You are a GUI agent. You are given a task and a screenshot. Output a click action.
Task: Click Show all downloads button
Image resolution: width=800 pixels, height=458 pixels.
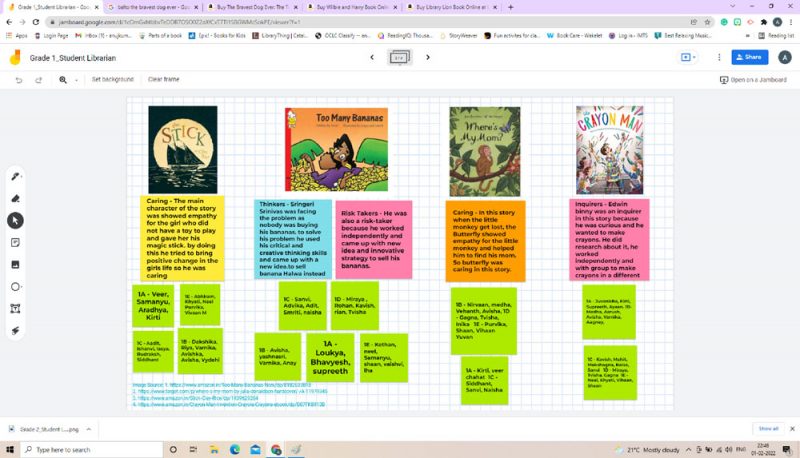point(768,429)
